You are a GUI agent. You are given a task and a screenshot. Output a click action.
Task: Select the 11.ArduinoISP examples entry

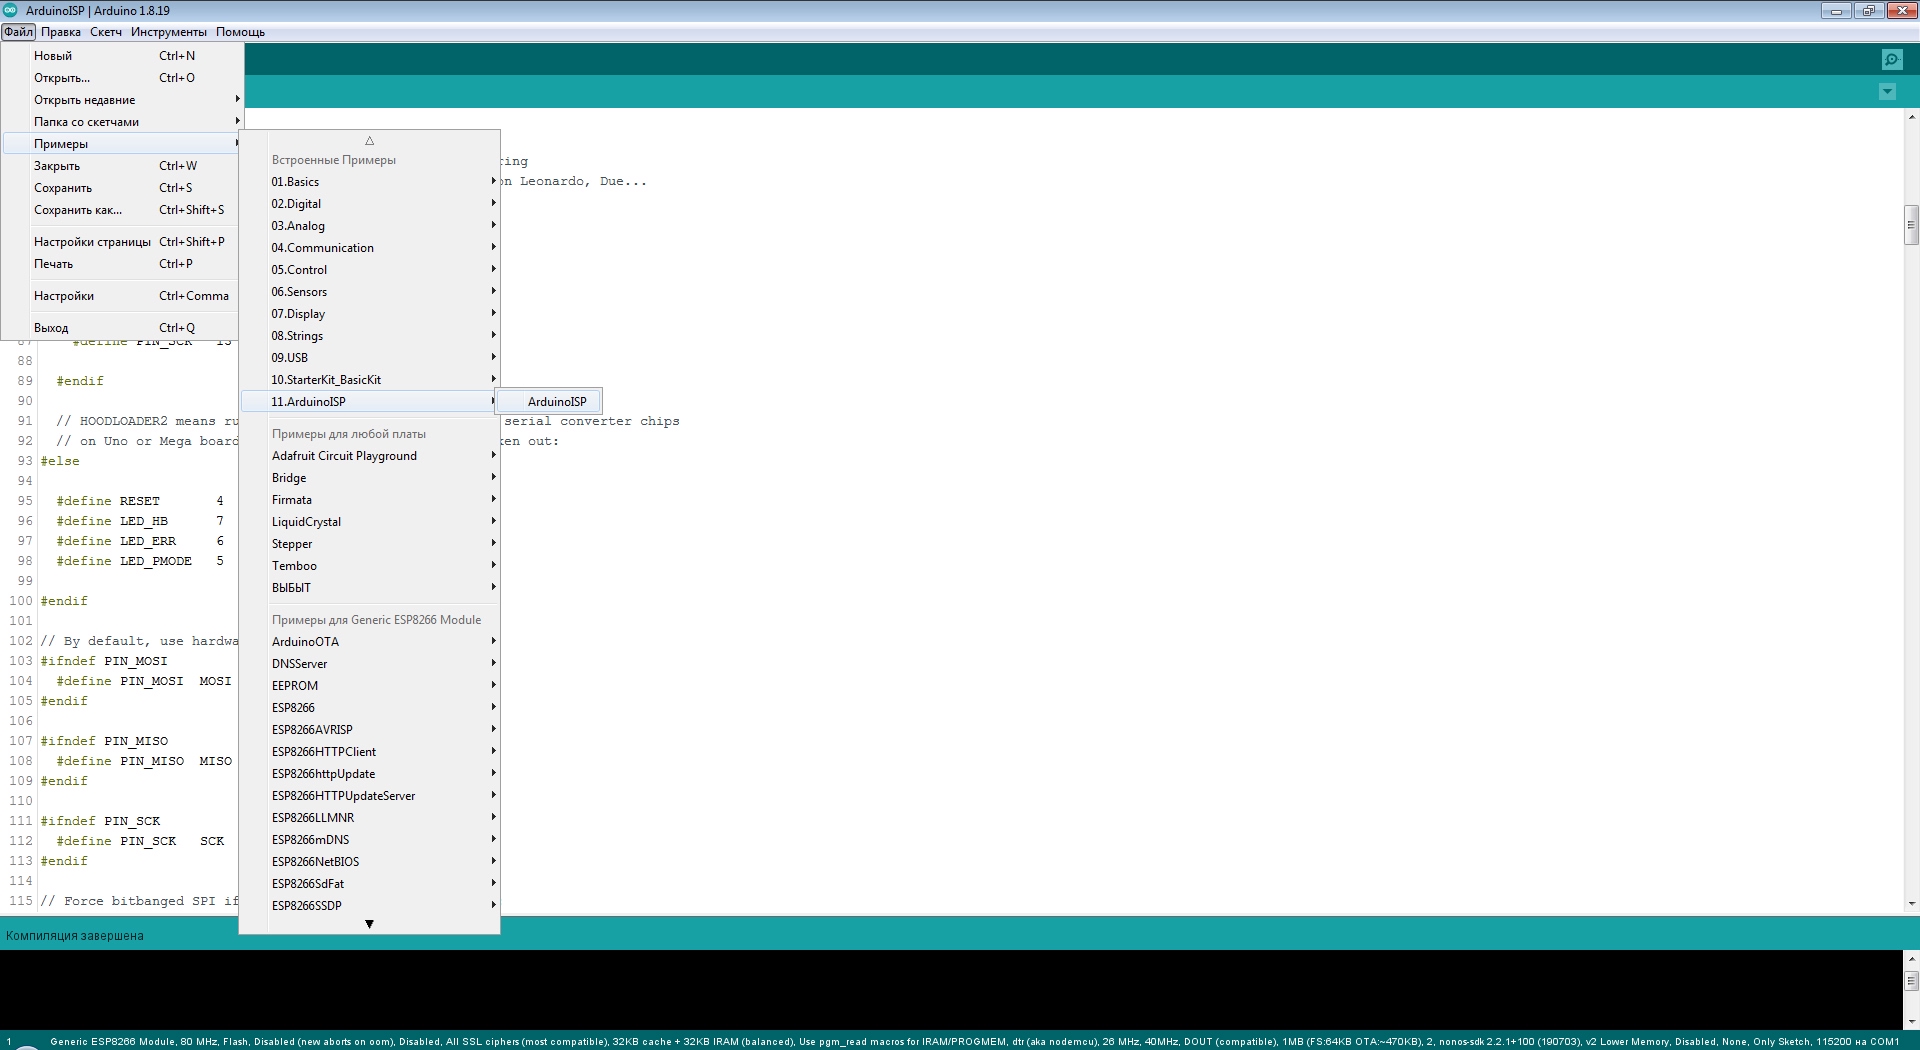370,402
